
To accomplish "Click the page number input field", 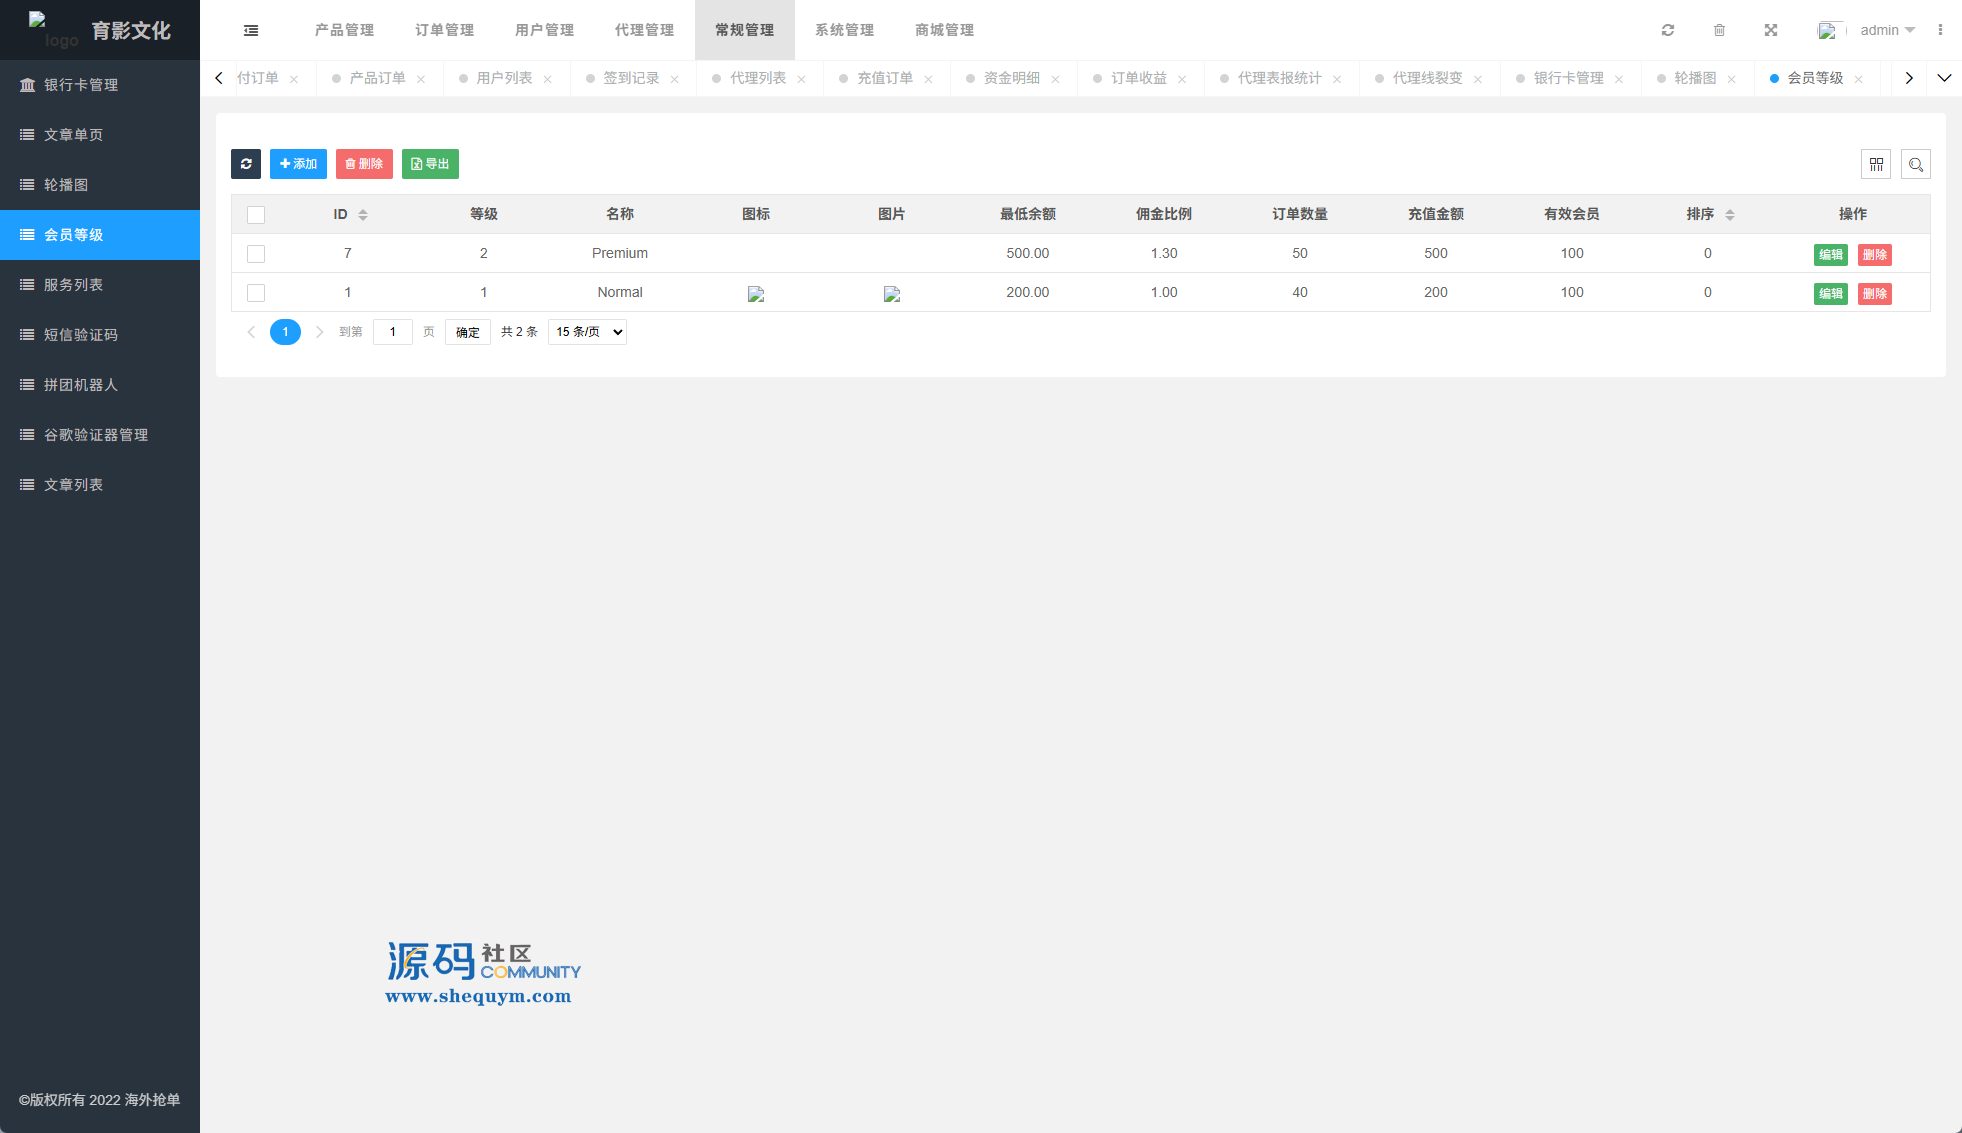I will tap(392, 332).
